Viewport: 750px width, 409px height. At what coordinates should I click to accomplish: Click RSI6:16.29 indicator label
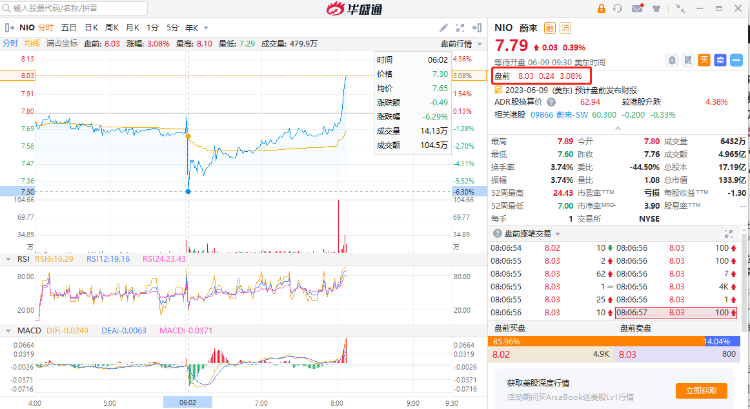54,259
